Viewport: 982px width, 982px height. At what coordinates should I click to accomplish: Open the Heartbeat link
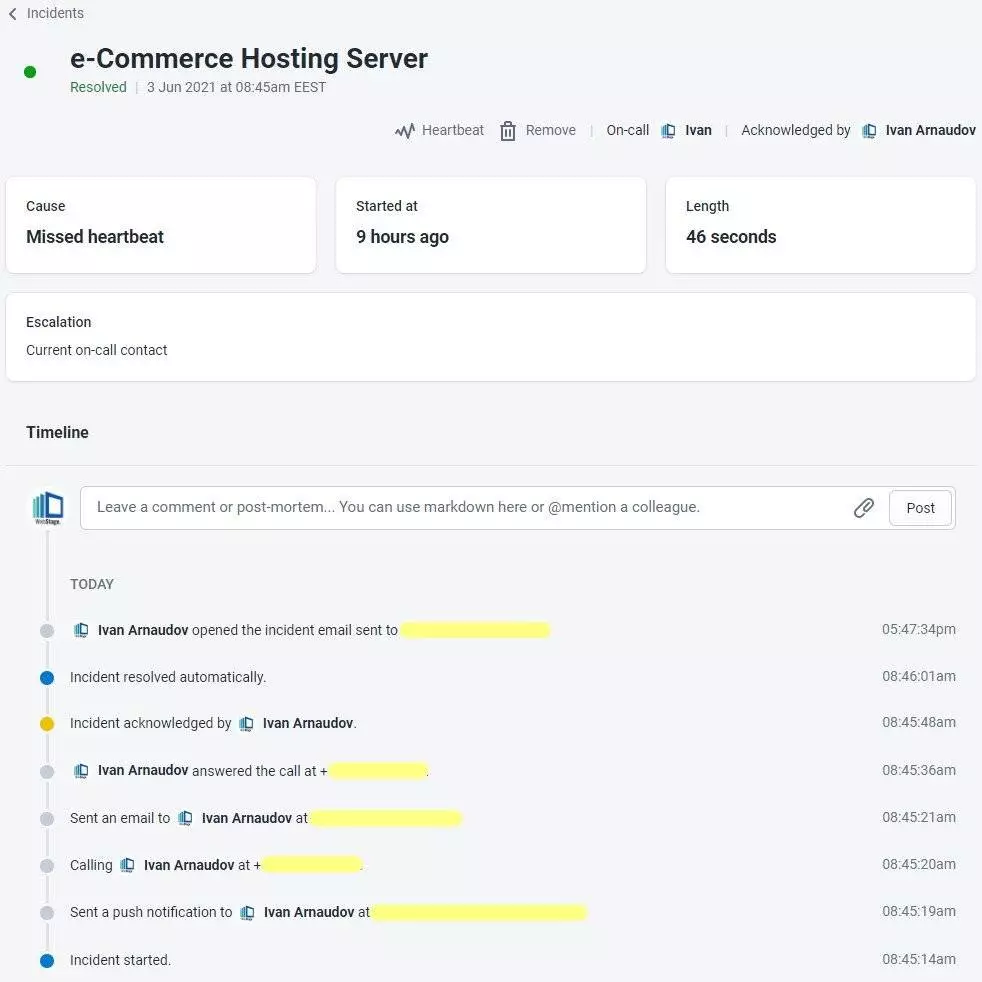click(x=452, y=131)
